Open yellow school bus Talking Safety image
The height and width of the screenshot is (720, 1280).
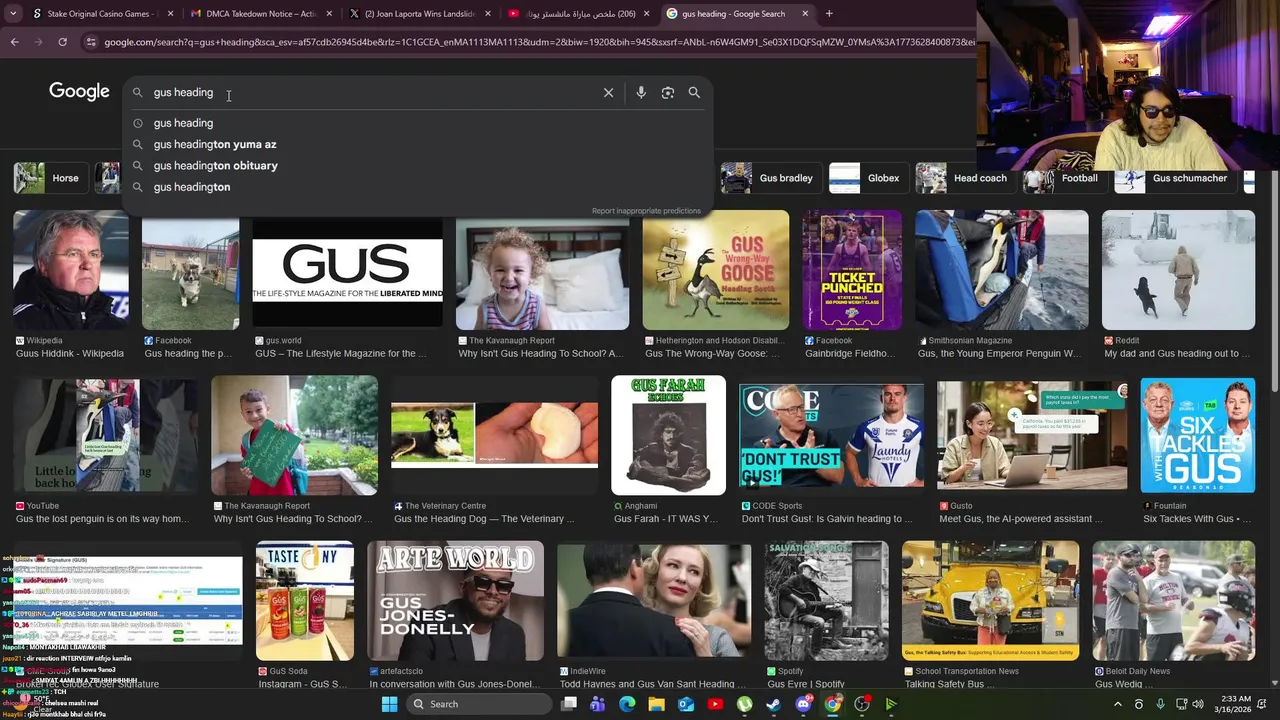[990, 601]
